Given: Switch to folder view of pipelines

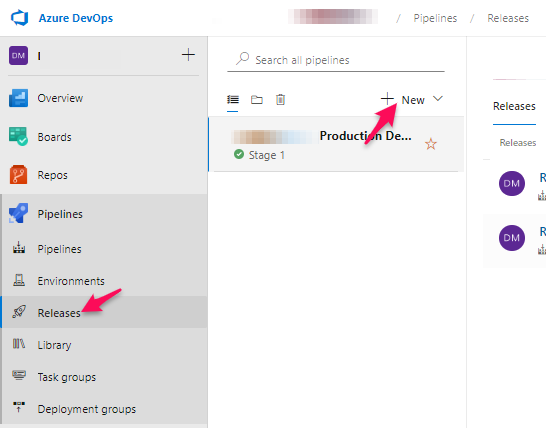Looking at the screenshot, I should click(x=257, y=100).
